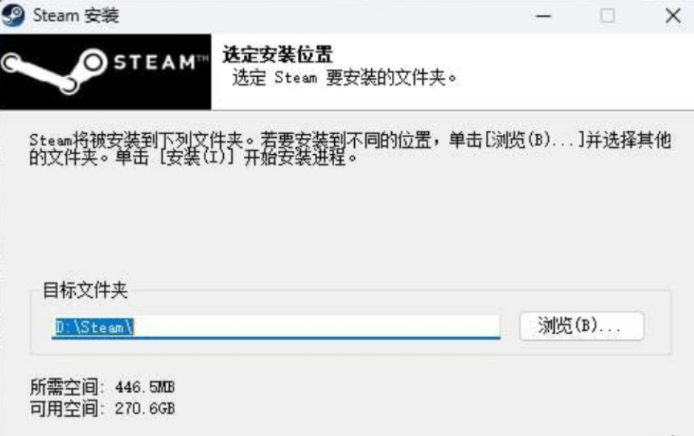The height and width of the screenshot is (436, 694).
Task: Click the 446.5MB required space value
Action: coord(145,387)
